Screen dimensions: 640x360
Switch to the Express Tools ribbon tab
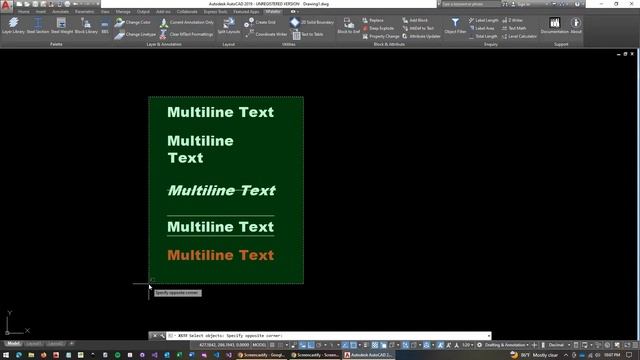click(216, 12)
